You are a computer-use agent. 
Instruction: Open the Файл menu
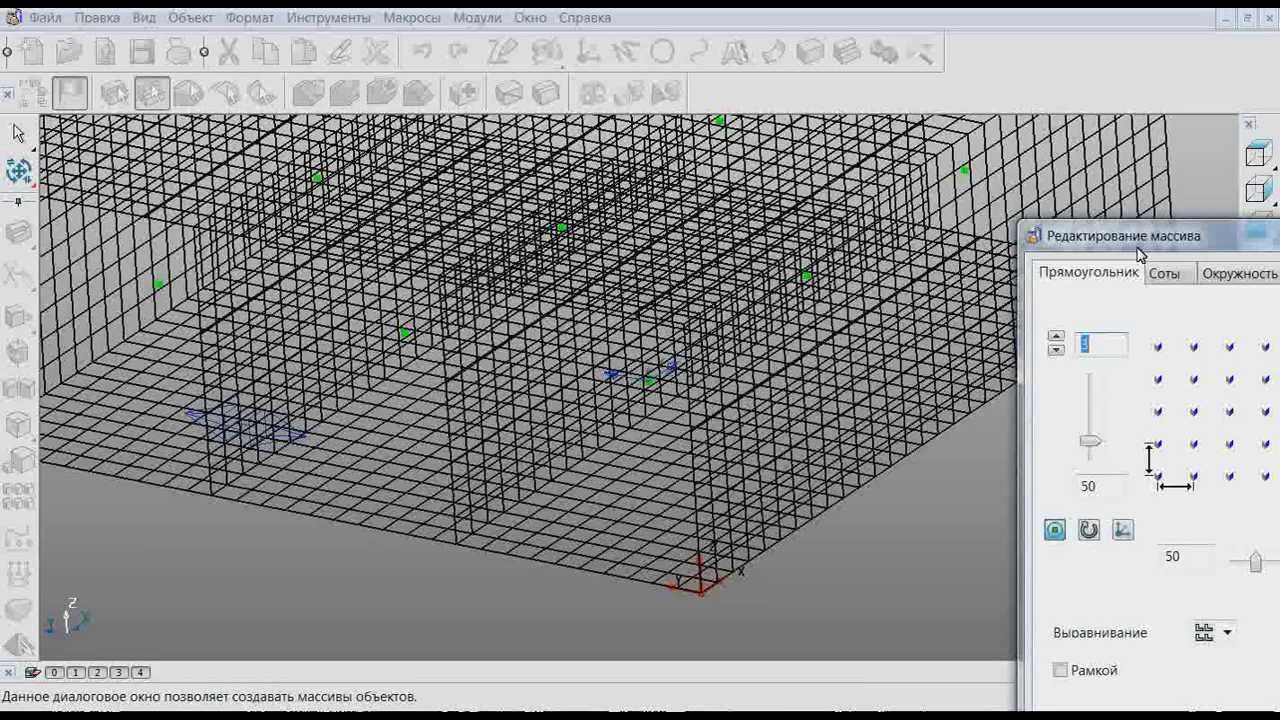coord(45,18)
